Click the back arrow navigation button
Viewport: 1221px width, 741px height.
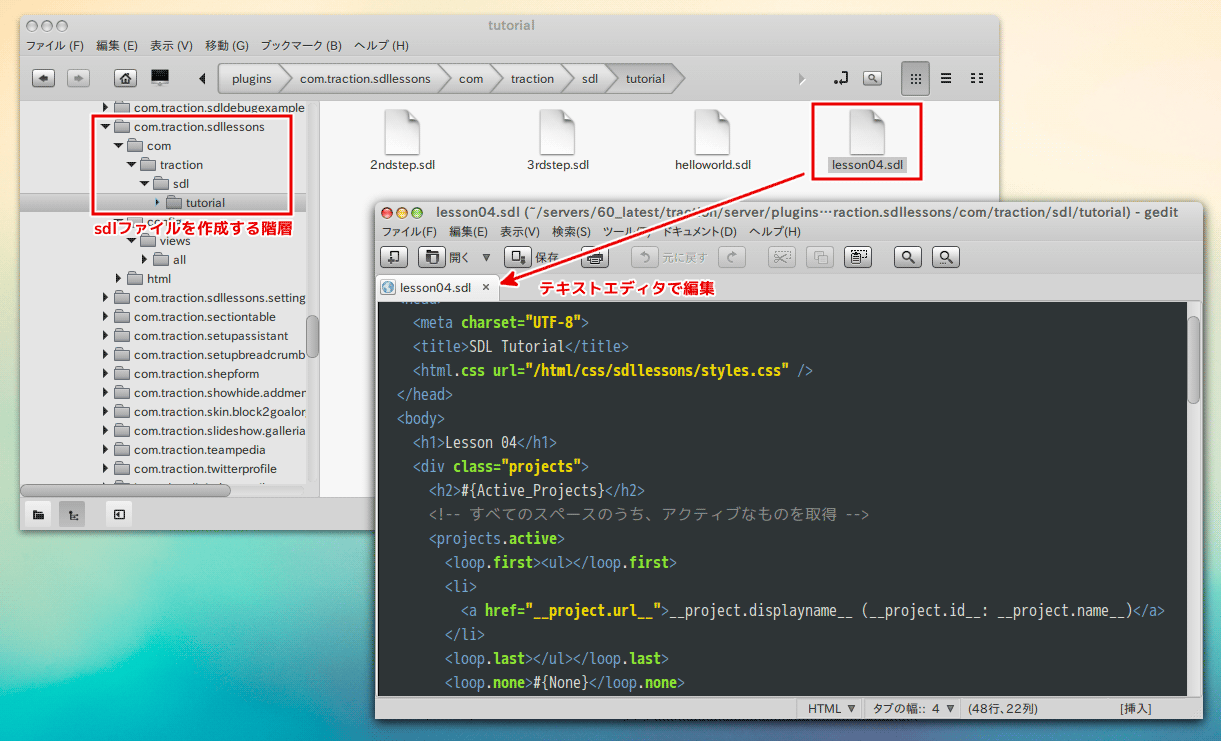tap(43, 78)
